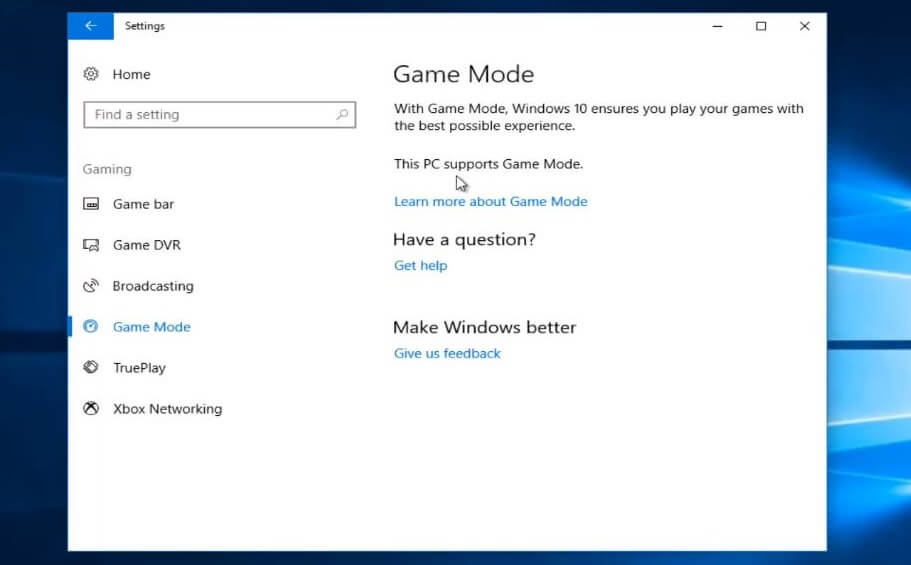Click the Game bar icon in the sidebar
911x565 pixels.
click(91, 204)
